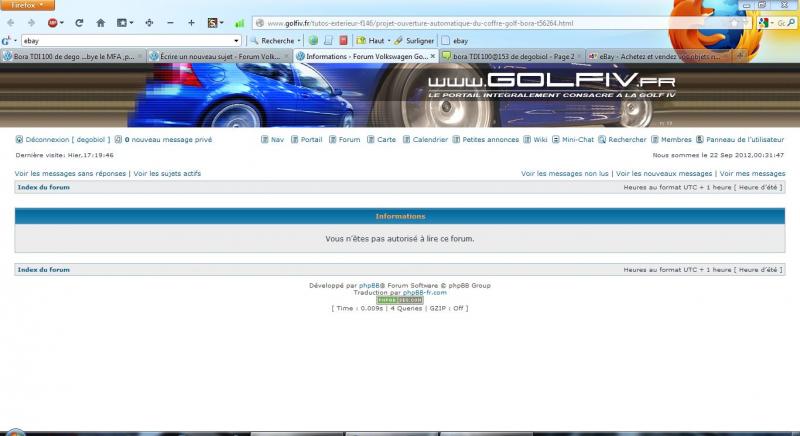The image size is (800, 436).
Task: Click bottom Index du forum breadcrumb
Action: (x=43, y=270)
